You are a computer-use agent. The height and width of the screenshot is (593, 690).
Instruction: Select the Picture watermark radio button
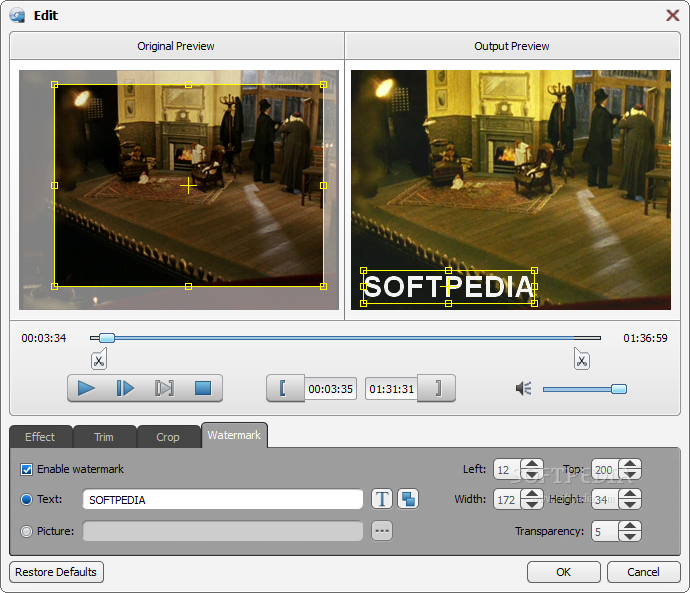tap(26, 531)
